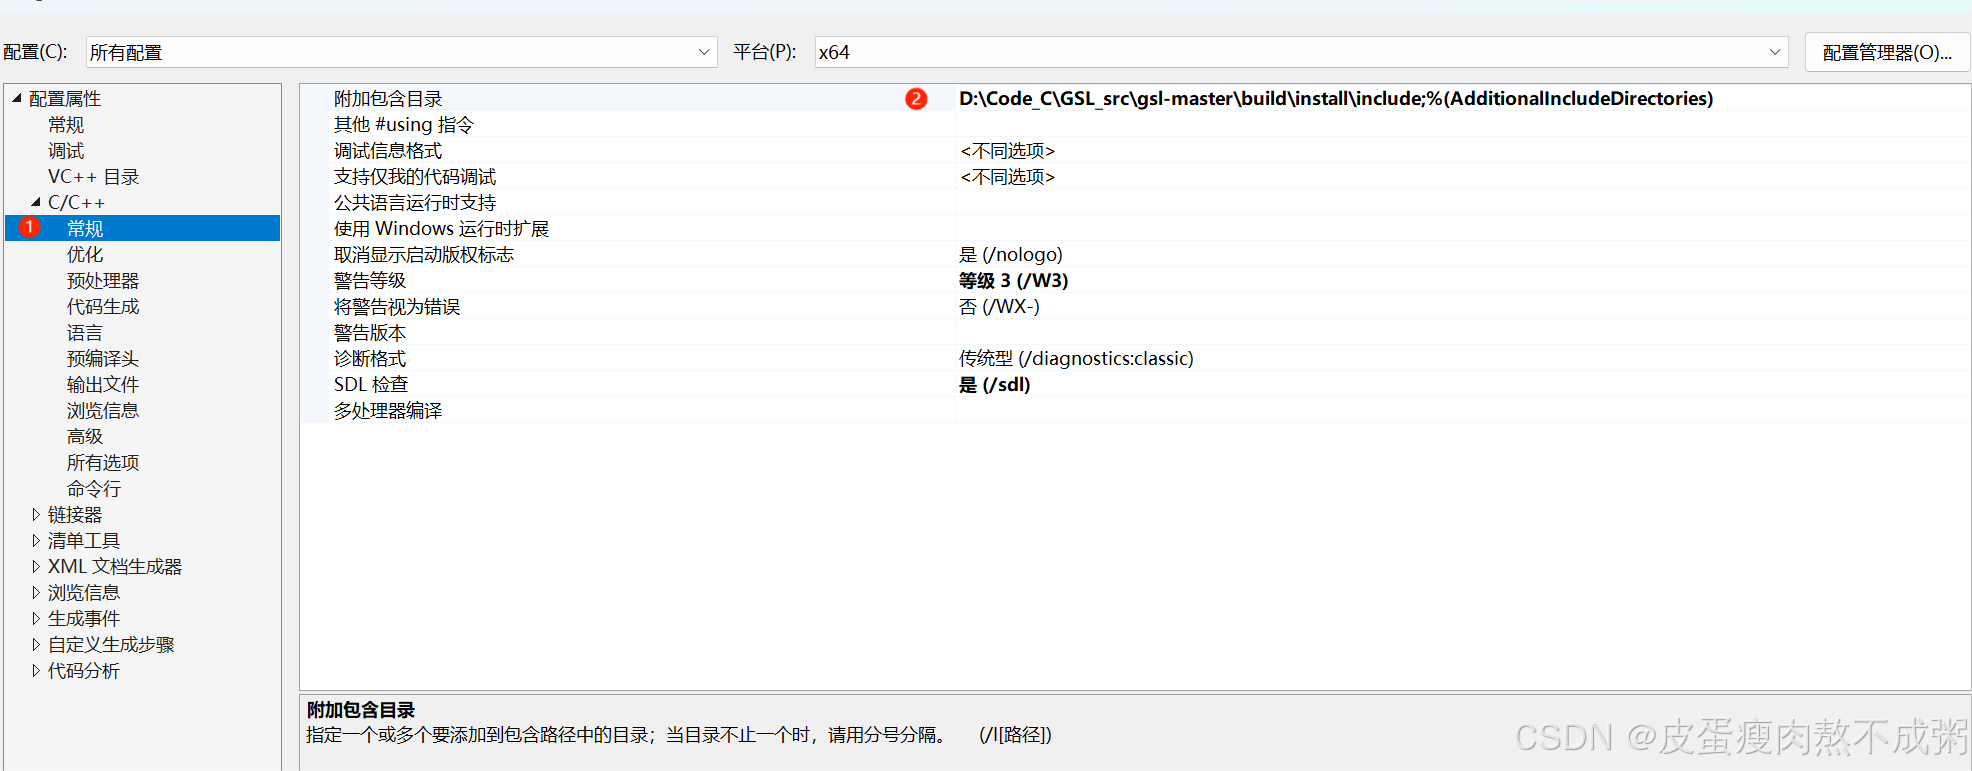
Task: Click 支持仅我的代码调试 value <不同选项>
Action: 1008,177
